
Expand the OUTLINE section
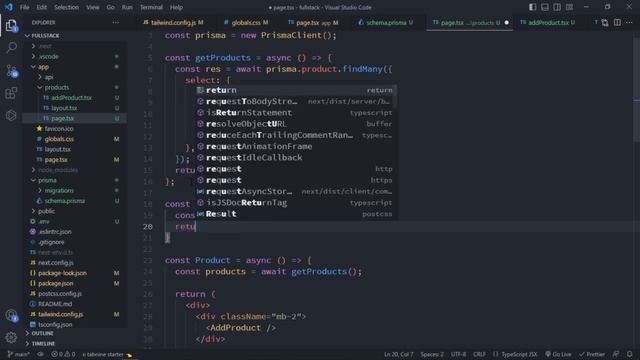click(42, 333)
